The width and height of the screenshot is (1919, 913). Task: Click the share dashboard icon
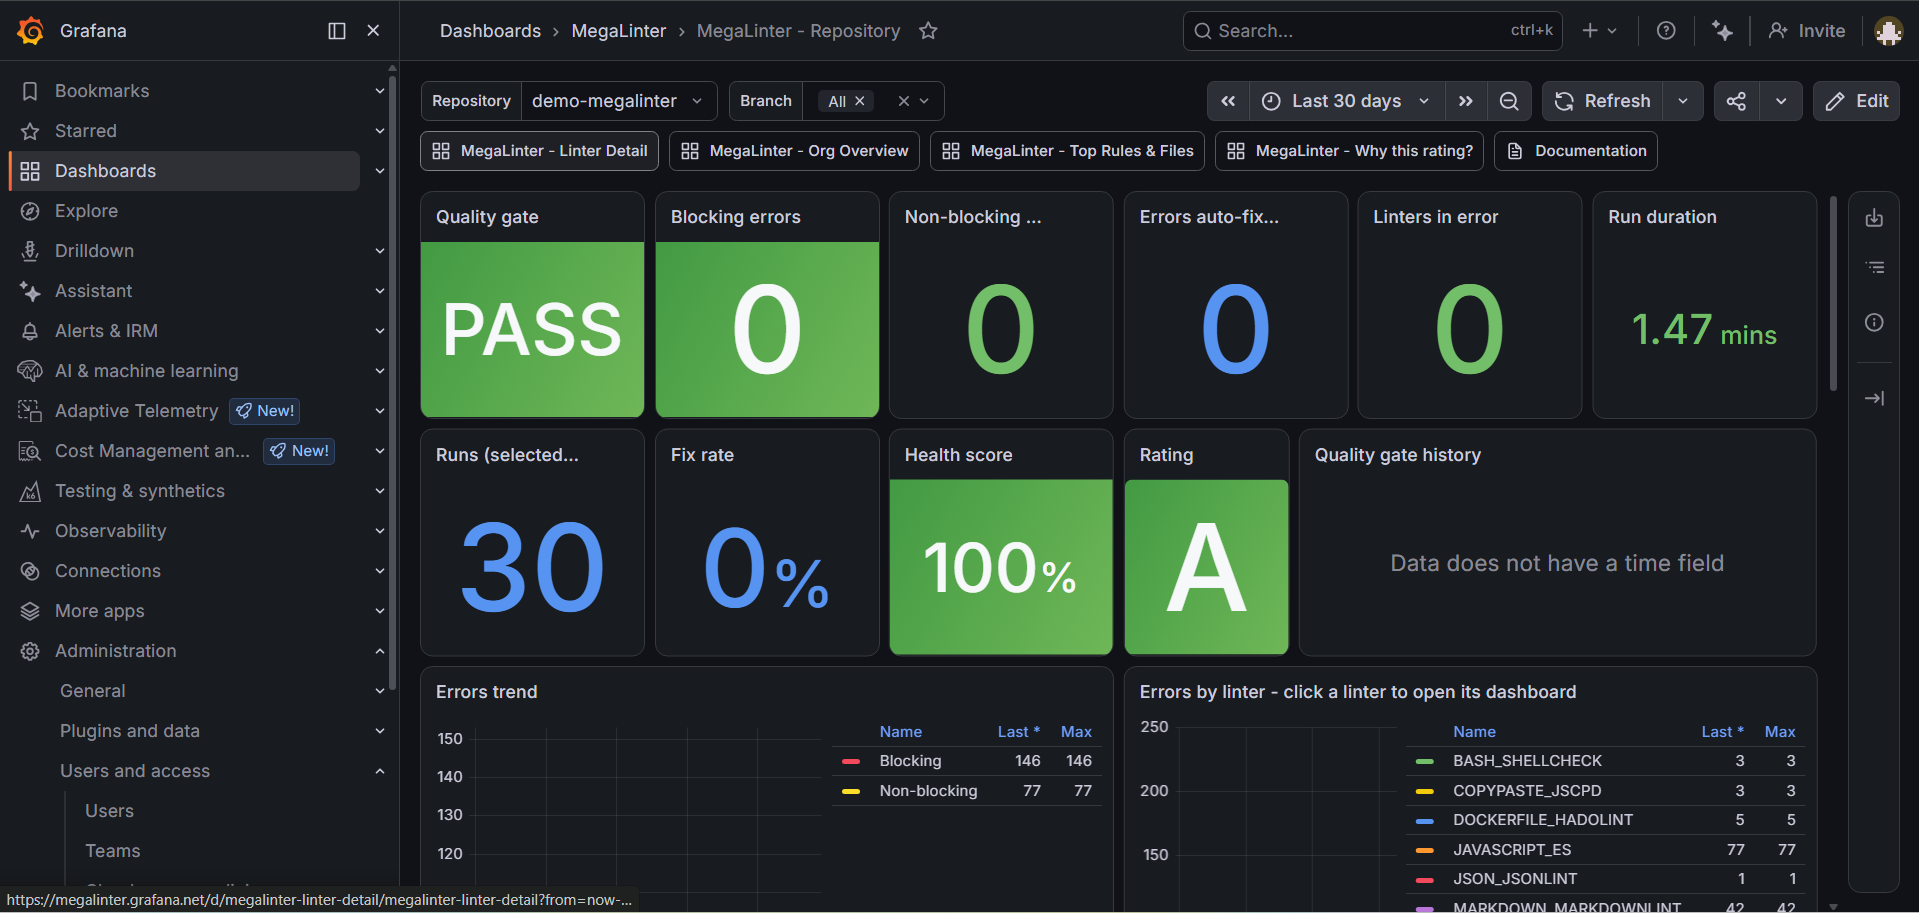click(x=1737, y=101)
